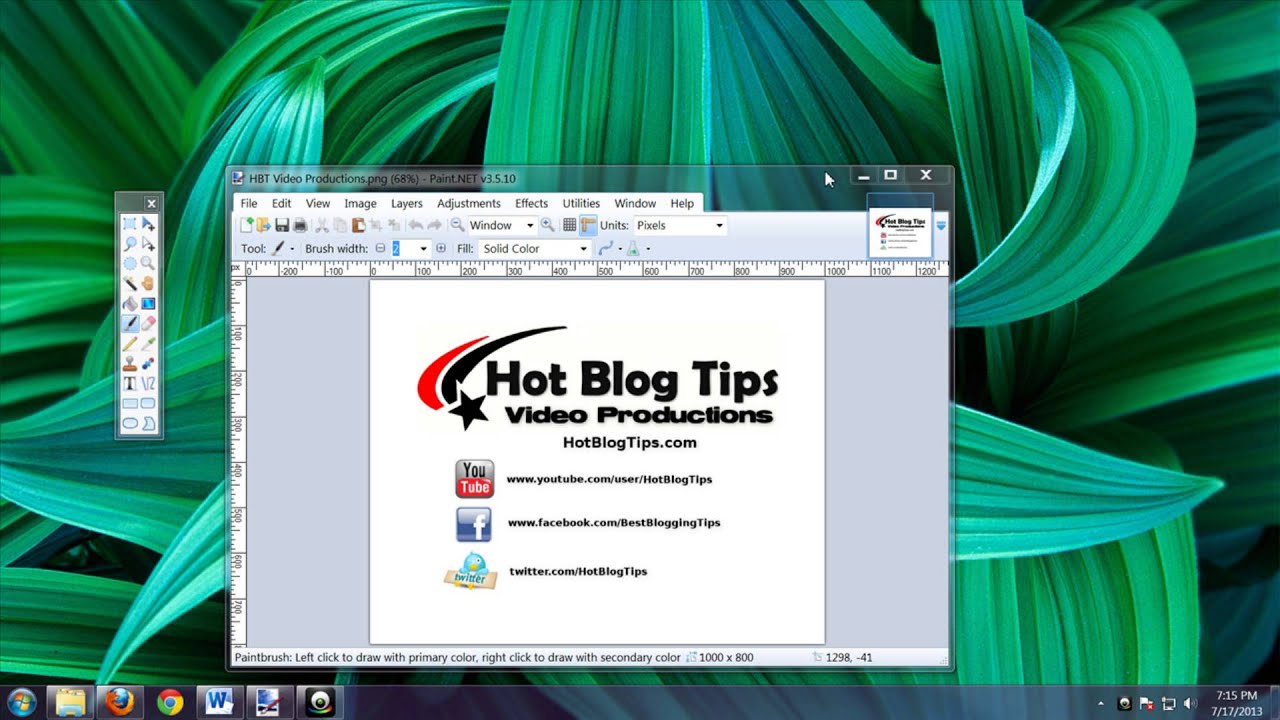Click the Copy toolbar icon

pyautogui.click(x=340, y=225)
